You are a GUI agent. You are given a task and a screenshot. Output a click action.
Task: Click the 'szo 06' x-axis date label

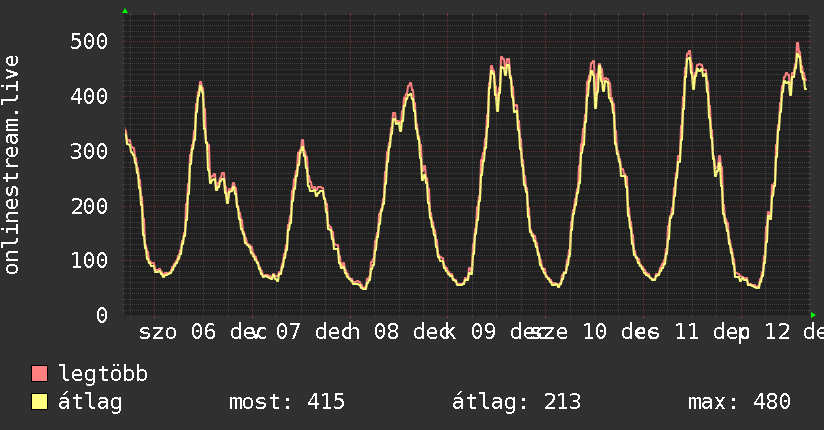[177, 332]
